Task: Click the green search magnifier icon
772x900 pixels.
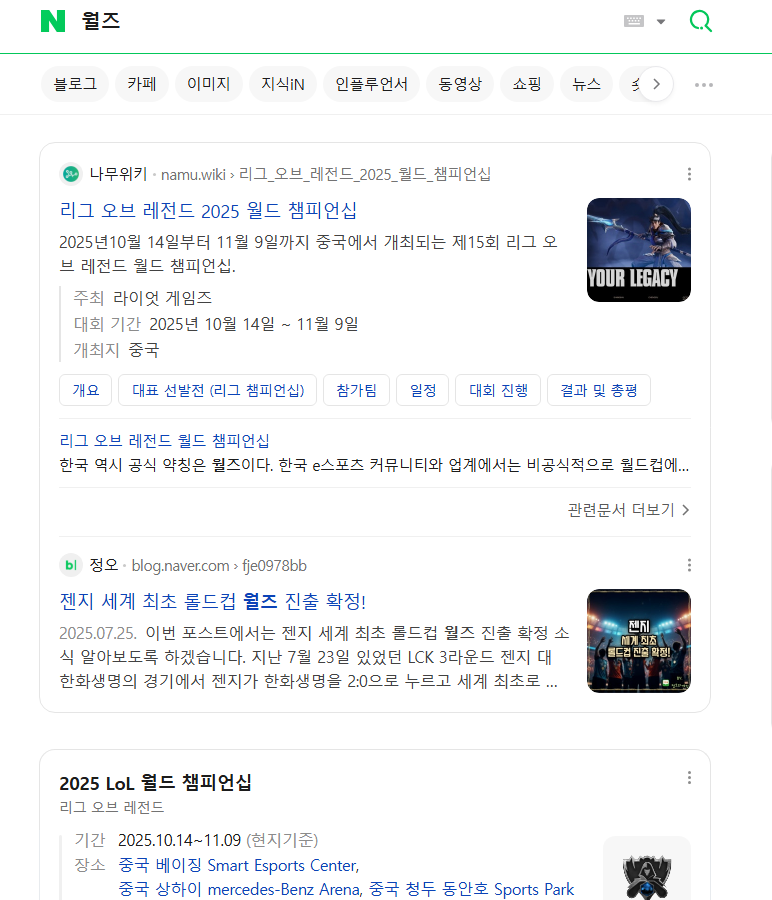Action: coord(700,21)
